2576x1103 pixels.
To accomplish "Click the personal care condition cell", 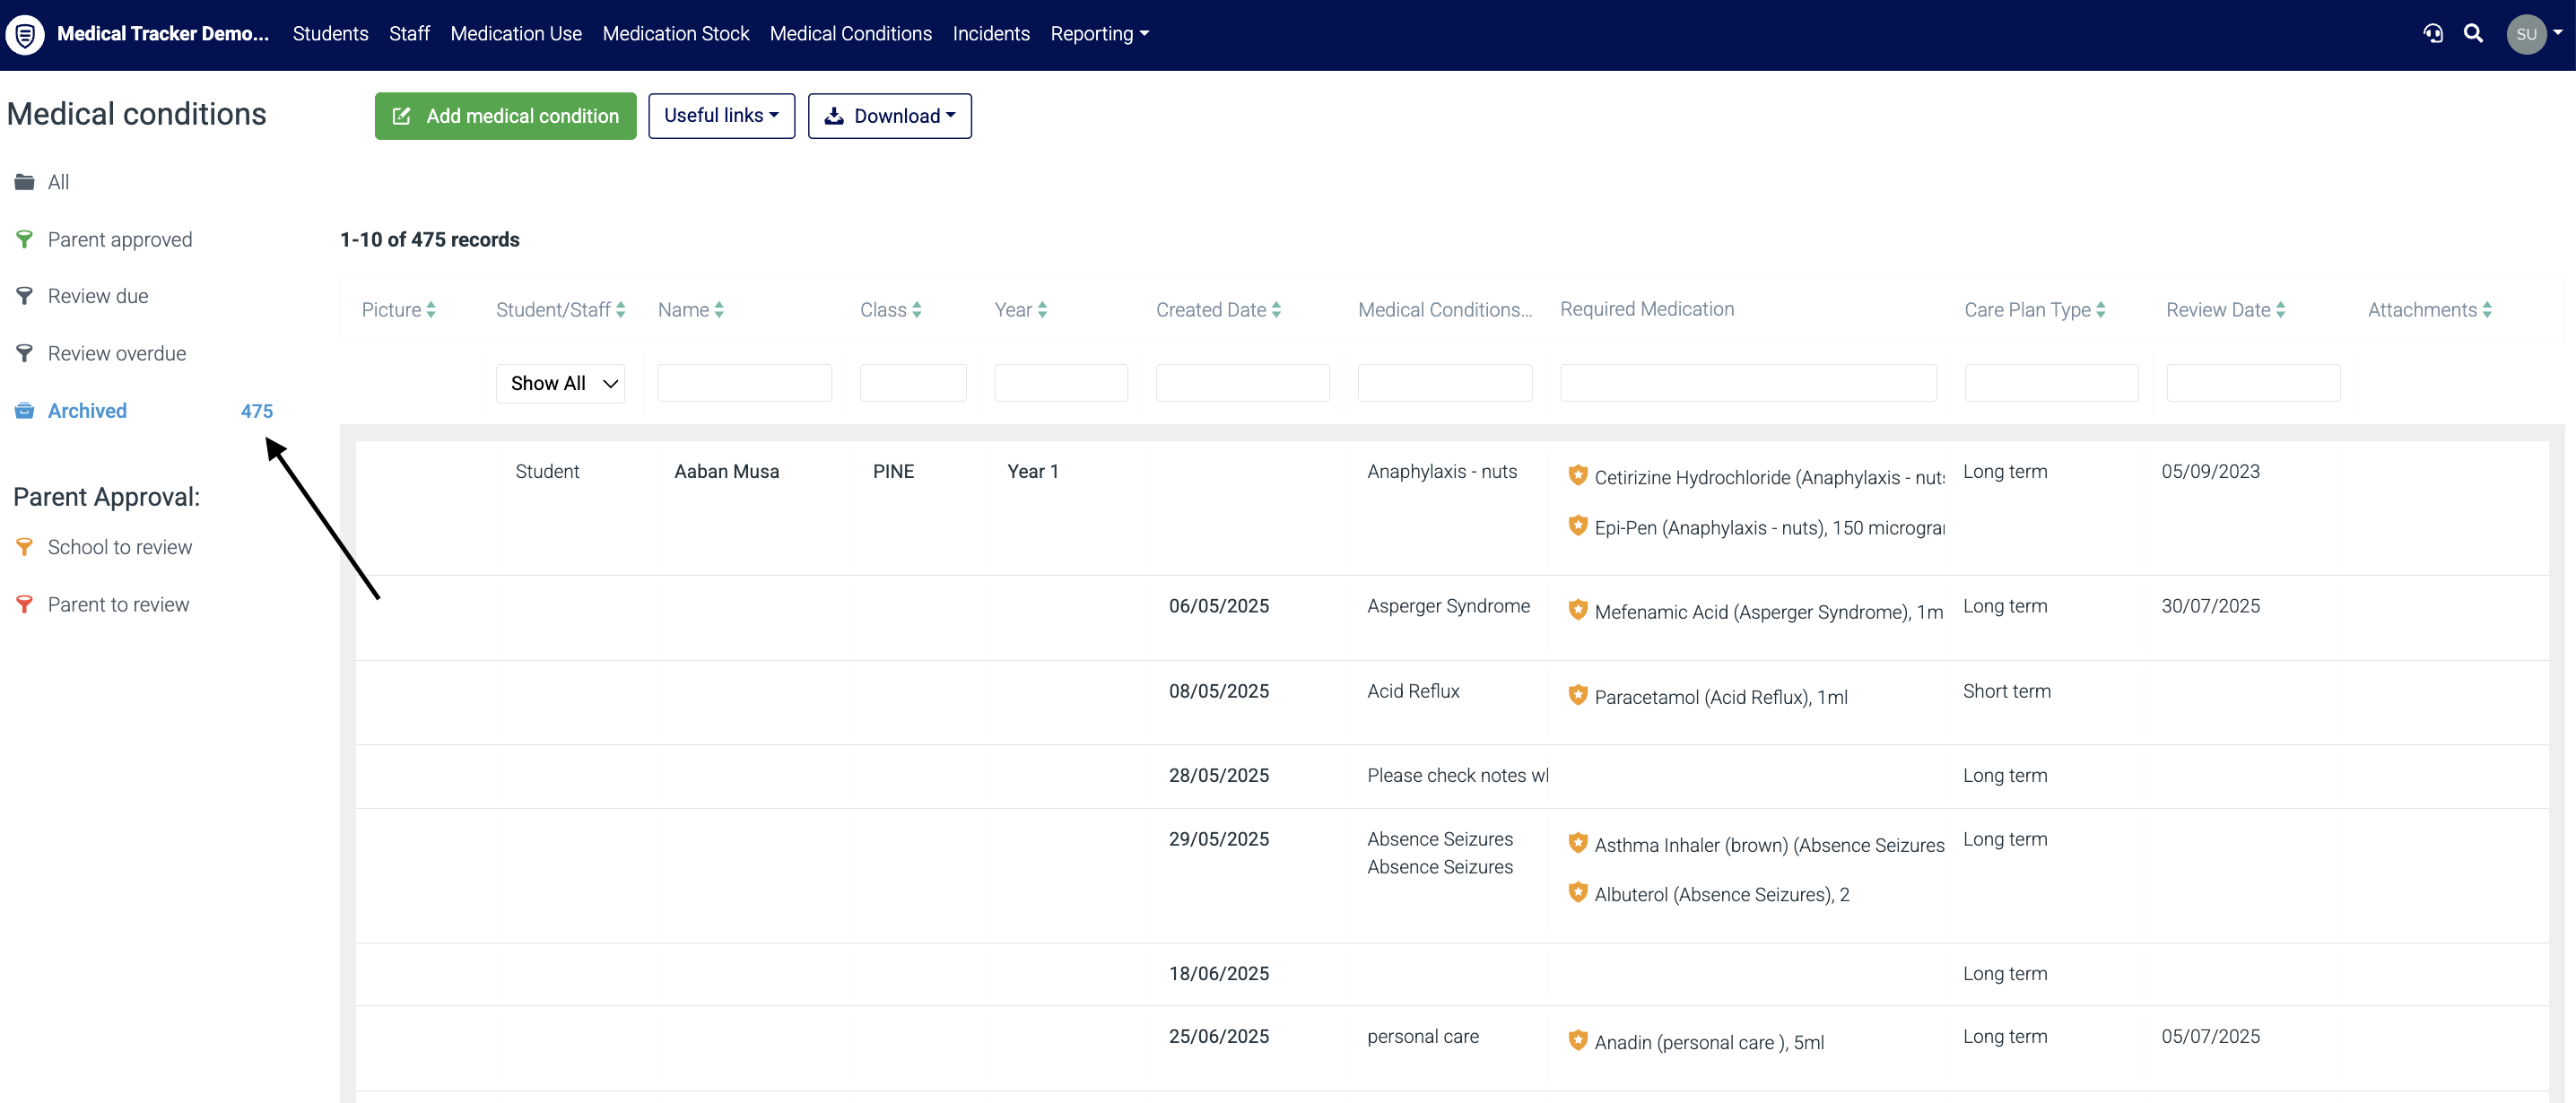I will (x=1423, y=1037).
